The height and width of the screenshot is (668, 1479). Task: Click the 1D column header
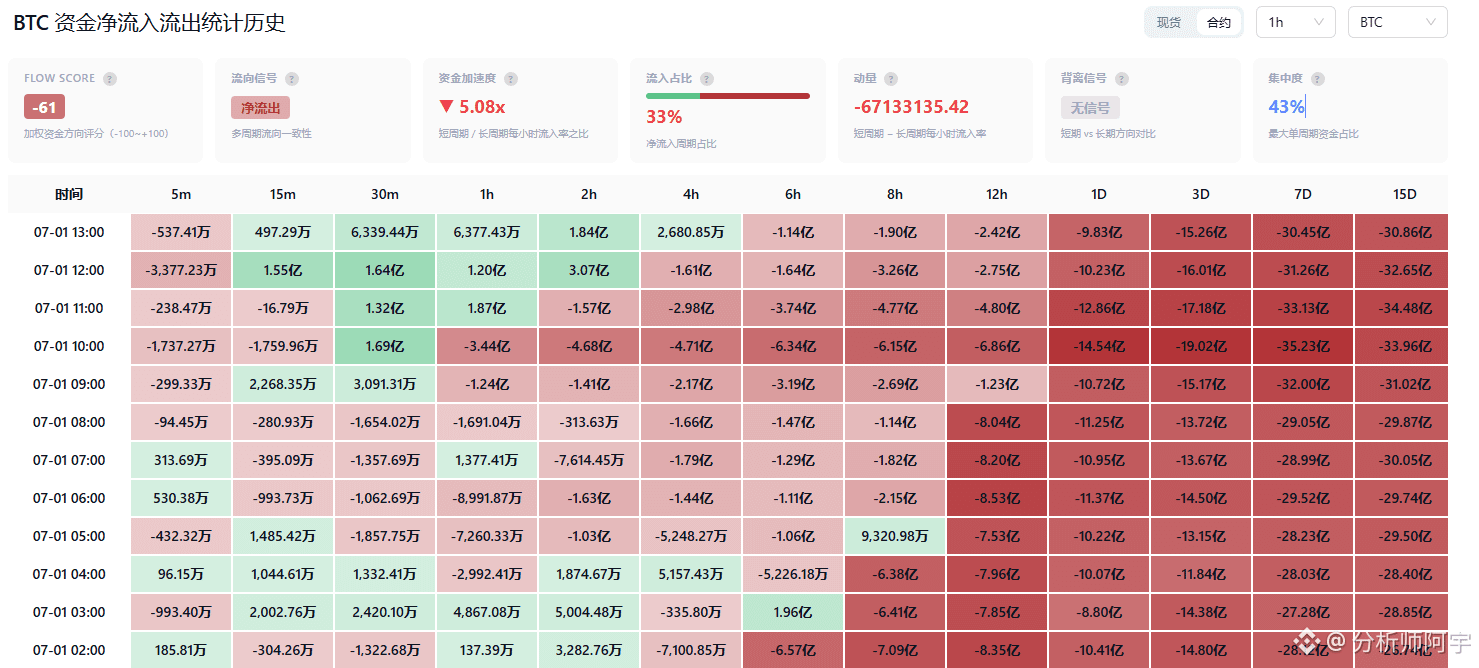tap(1099, 194)
